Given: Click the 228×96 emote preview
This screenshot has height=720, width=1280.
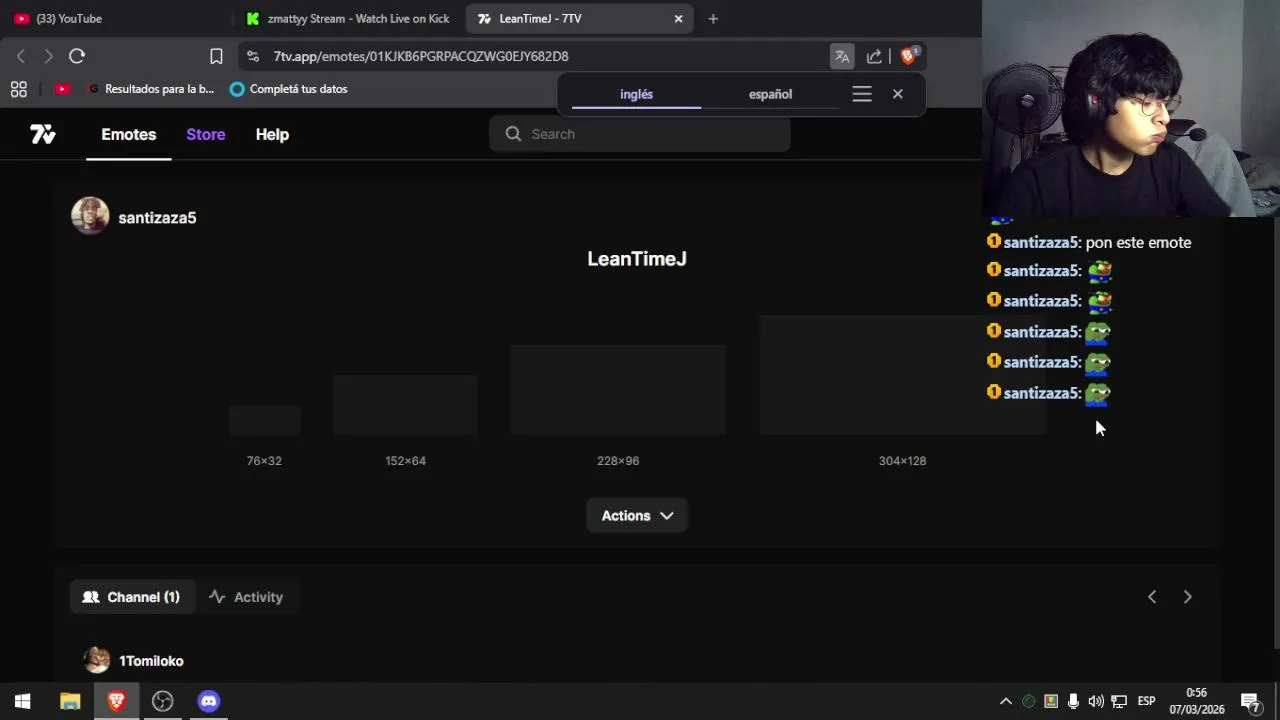Looking at the screenshot, I should (618, 391).
